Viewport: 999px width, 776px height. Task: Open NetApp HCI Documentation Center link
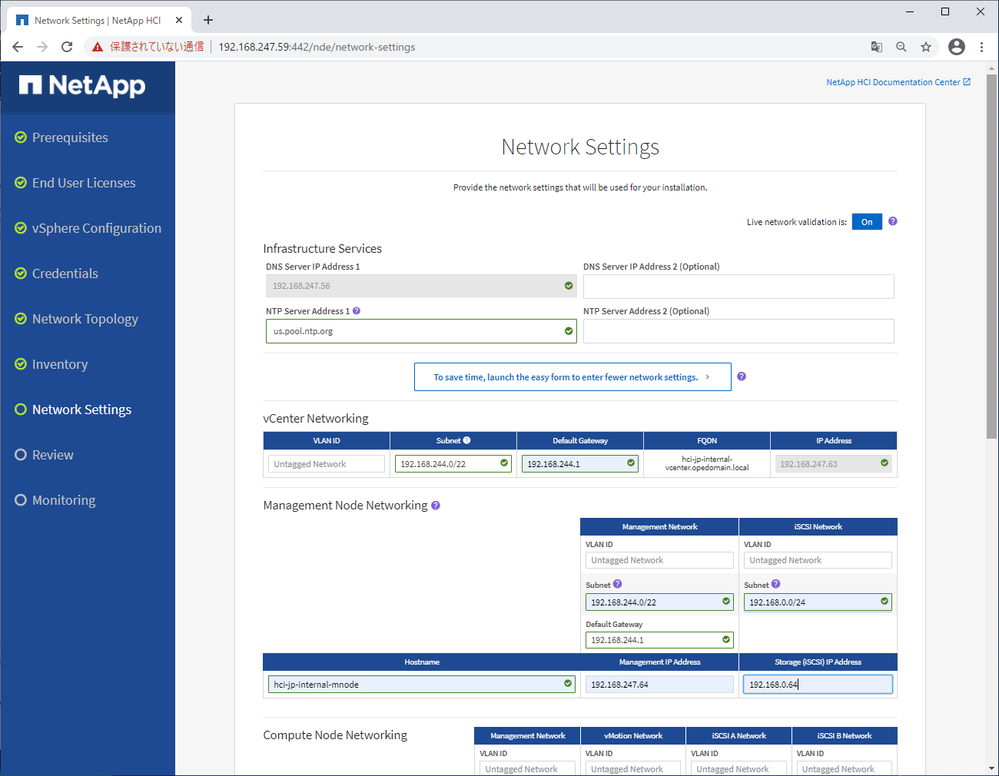pos(898,82)
